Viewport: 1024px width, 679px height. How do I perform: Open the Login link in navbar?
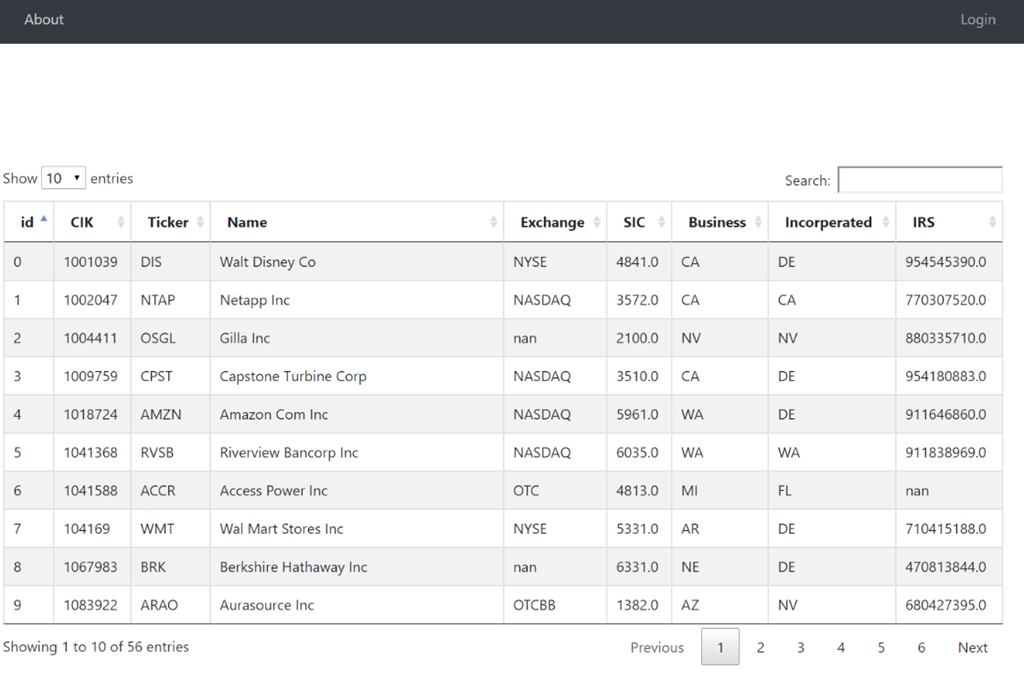point(978,20)
